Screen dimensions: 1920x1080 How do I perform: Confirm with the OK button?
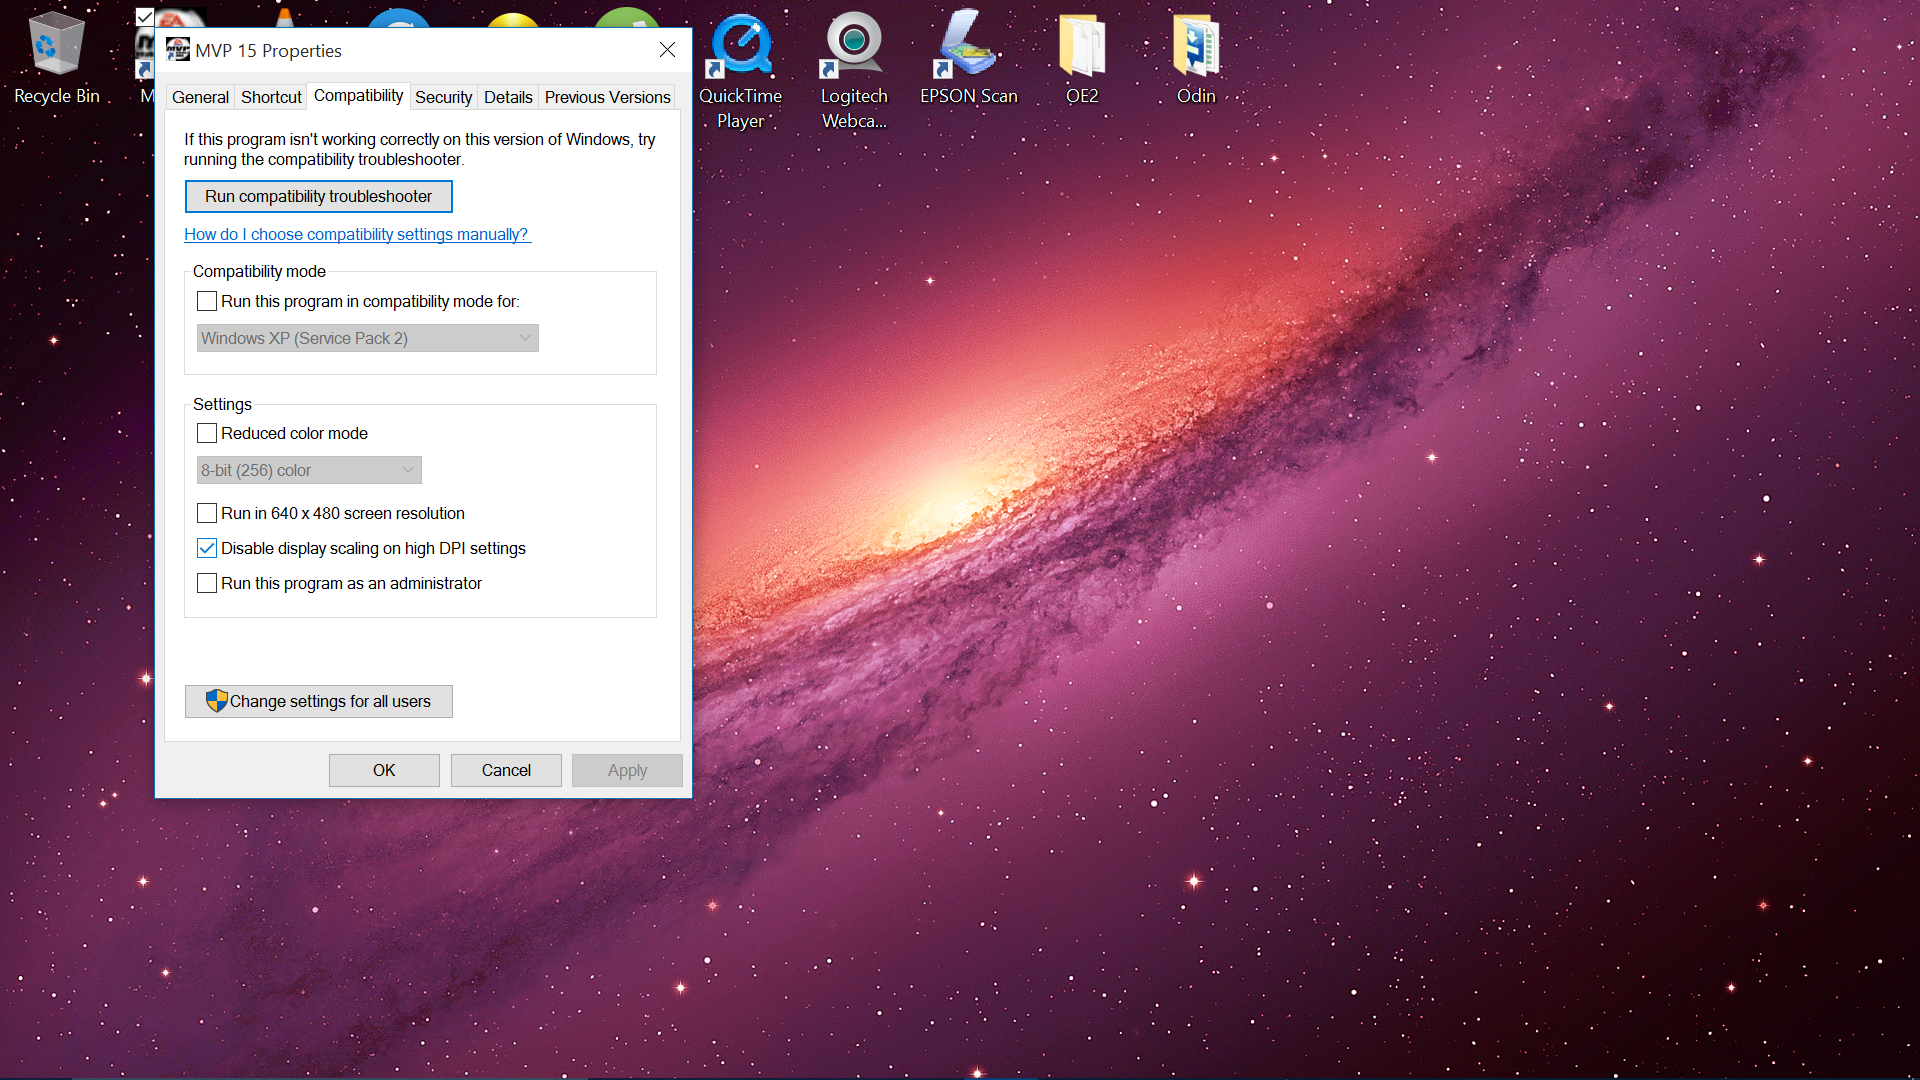coord(384,770)
